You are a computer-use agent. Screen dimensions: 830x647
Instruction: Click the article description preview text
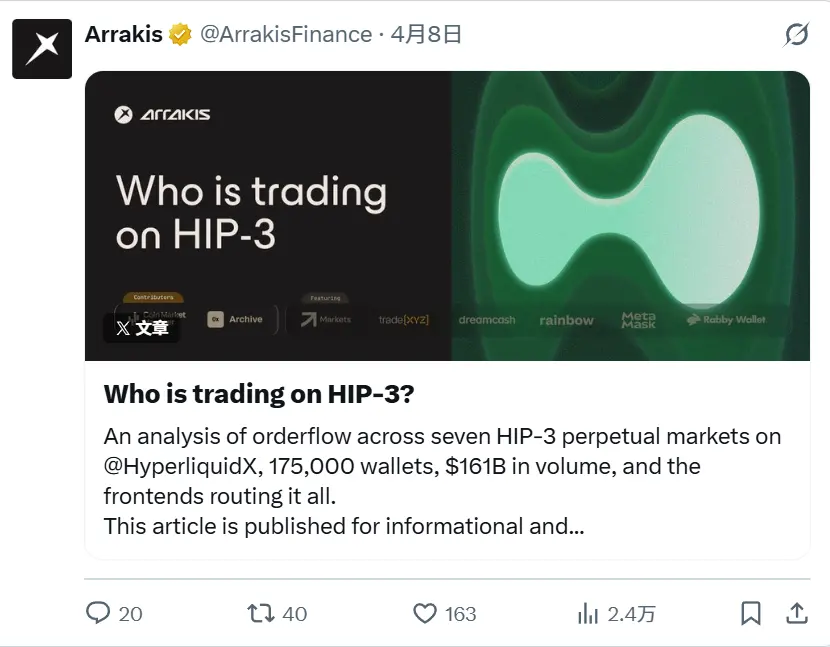[x=442, y=480]
